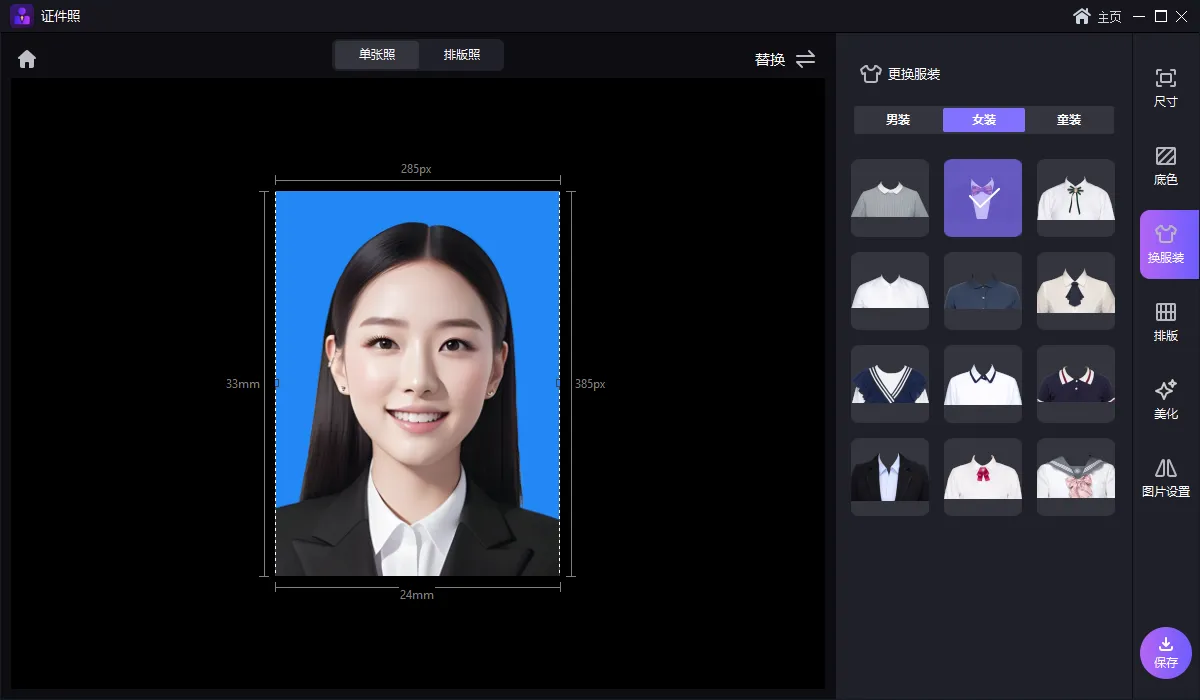The height and width of the screenshot is (700, 1200).
Task: Click the home icon above the canvas
Action: 27,59
